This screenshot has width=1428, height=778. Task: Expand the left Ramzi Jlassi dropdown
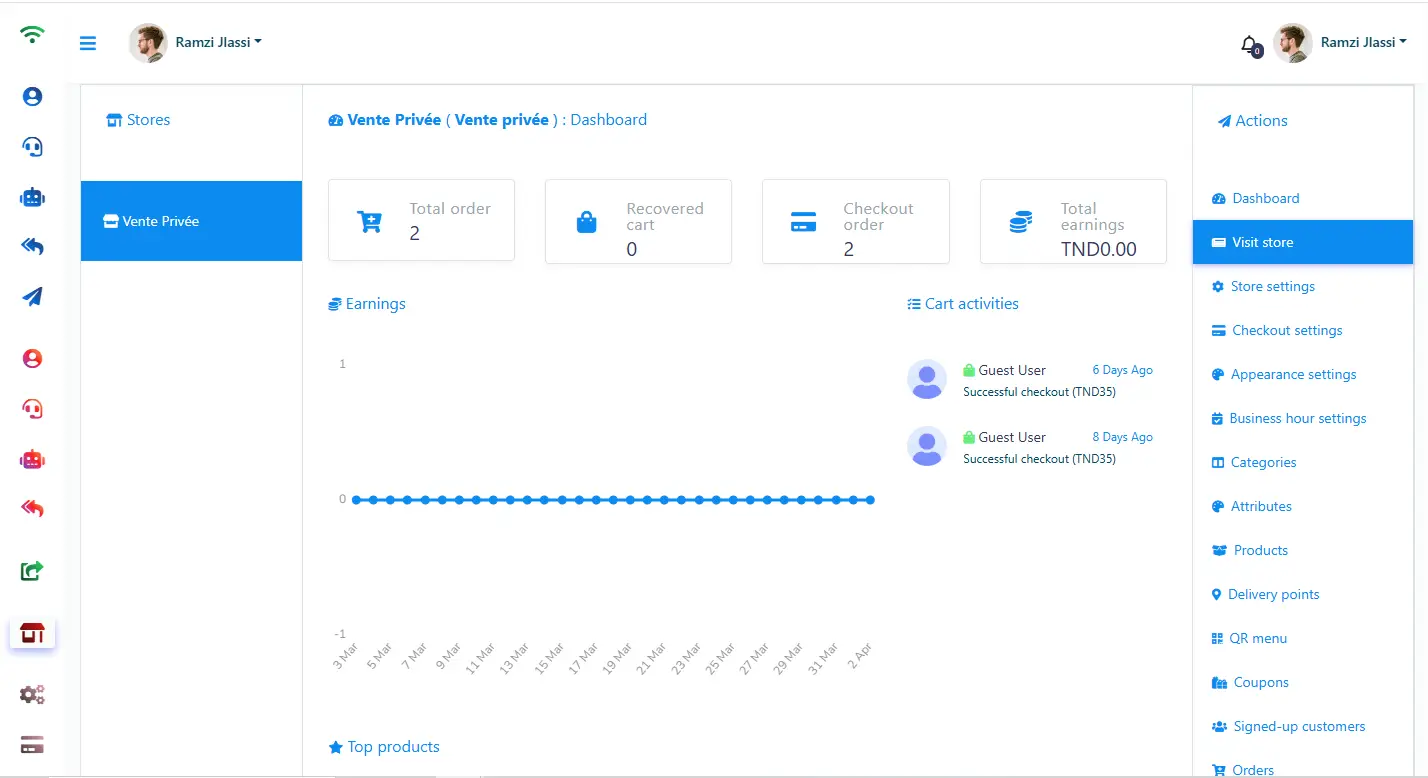click(x=218, y=43)
